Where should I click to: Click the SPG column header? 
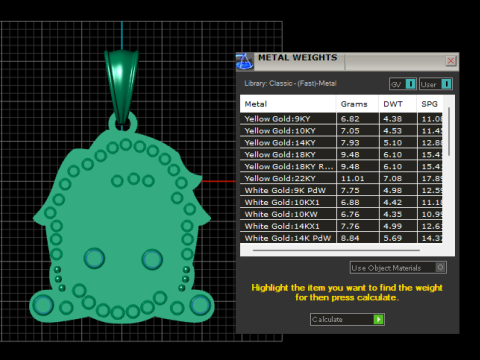click(430, 104)
